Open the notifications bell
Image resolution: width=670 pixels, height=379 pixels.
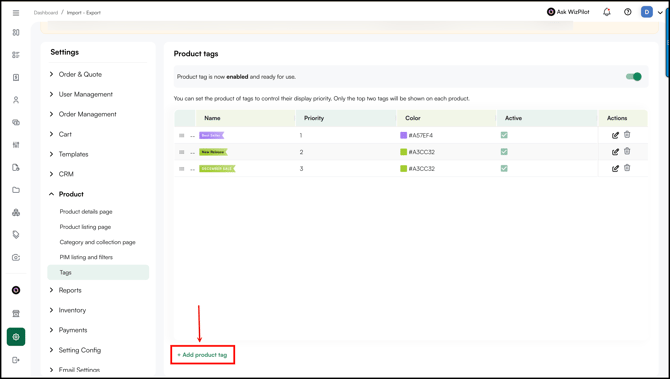[607, 12]
